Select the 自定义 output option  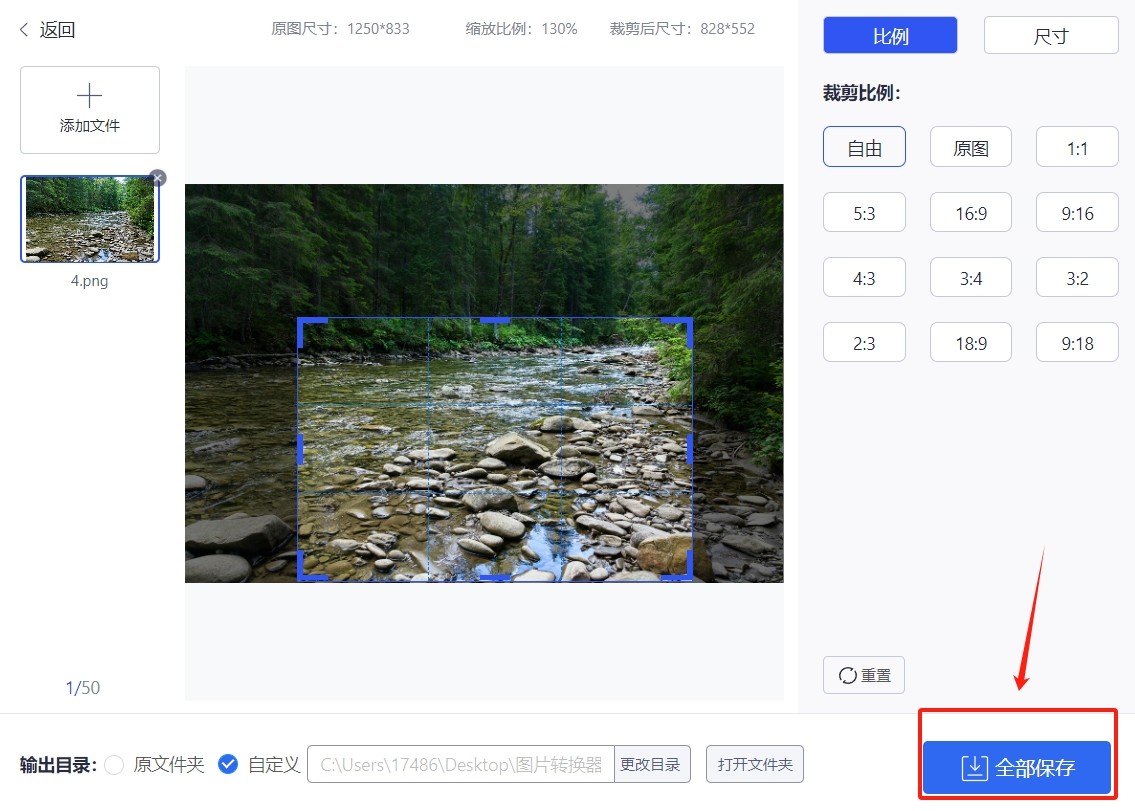click(228, 765)
